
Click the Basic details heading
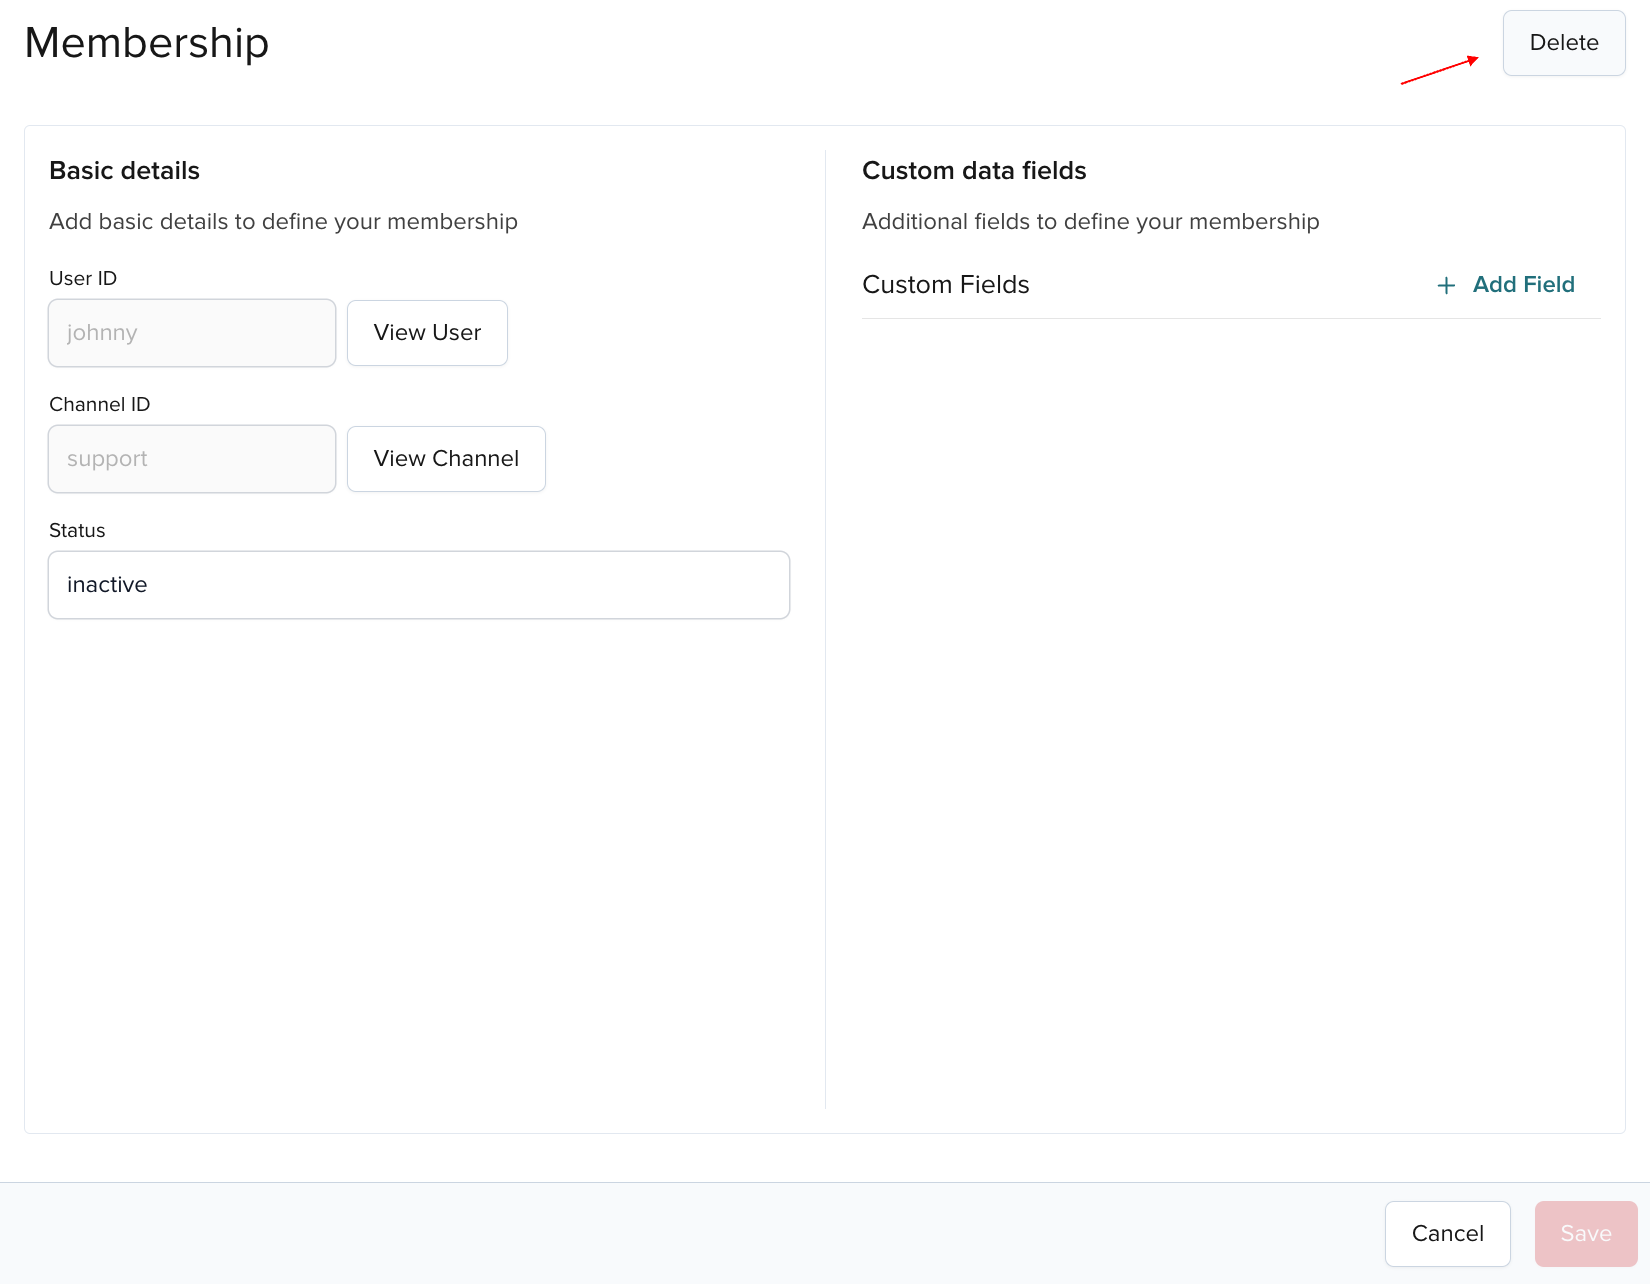tap(124, 170)
